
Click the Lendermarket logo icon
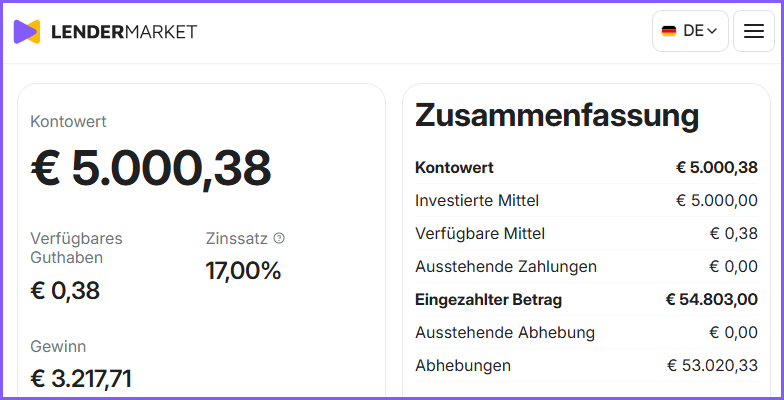click(27, 32)
